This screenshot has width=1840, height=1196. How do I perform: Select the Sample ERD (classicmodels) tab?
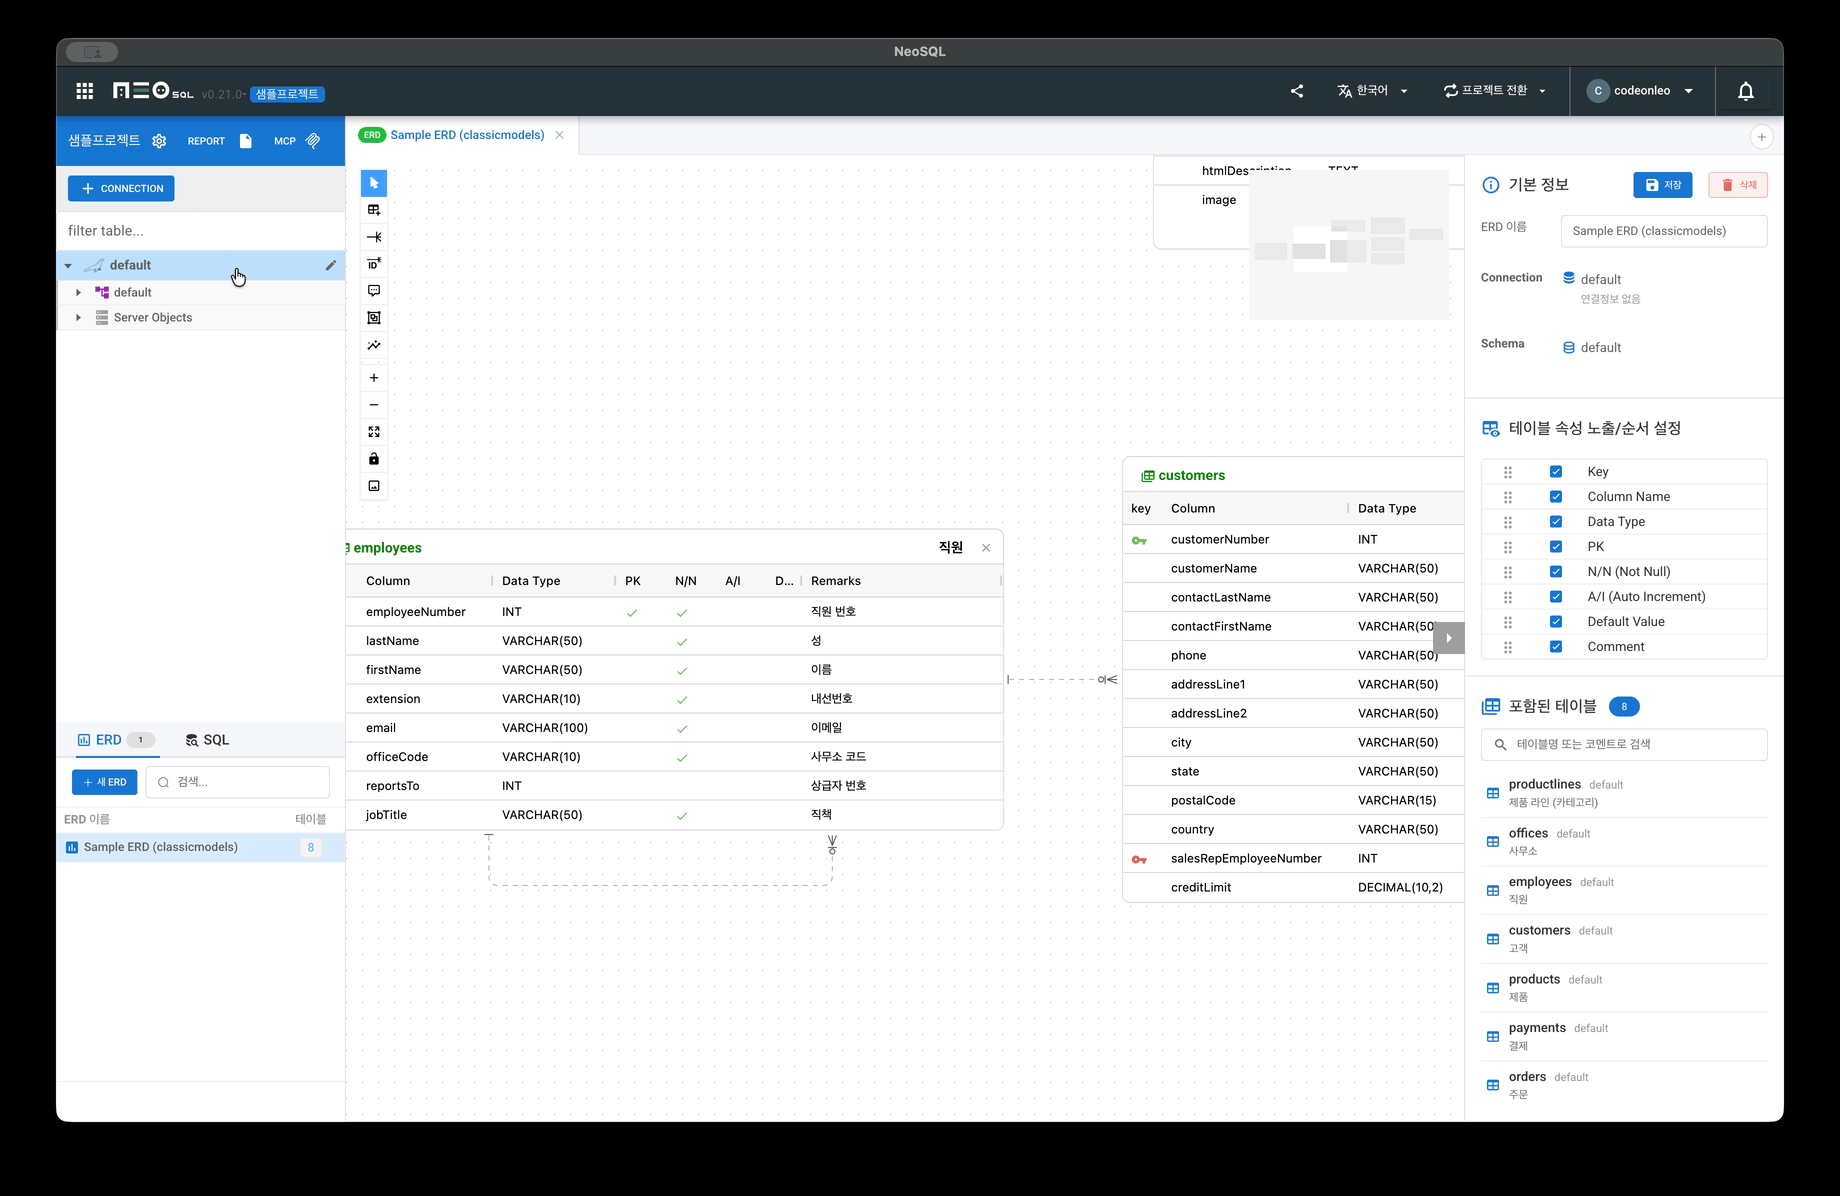click(x=467, y=135)
